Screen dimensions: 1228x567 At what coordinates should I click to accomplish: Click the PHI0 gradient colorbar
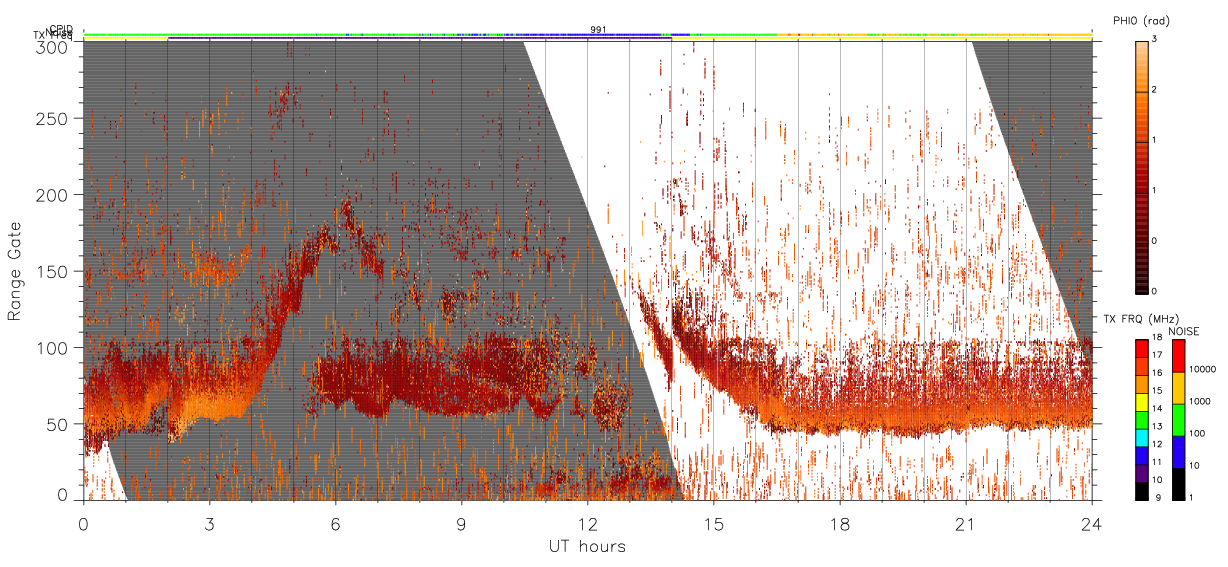1143,166
